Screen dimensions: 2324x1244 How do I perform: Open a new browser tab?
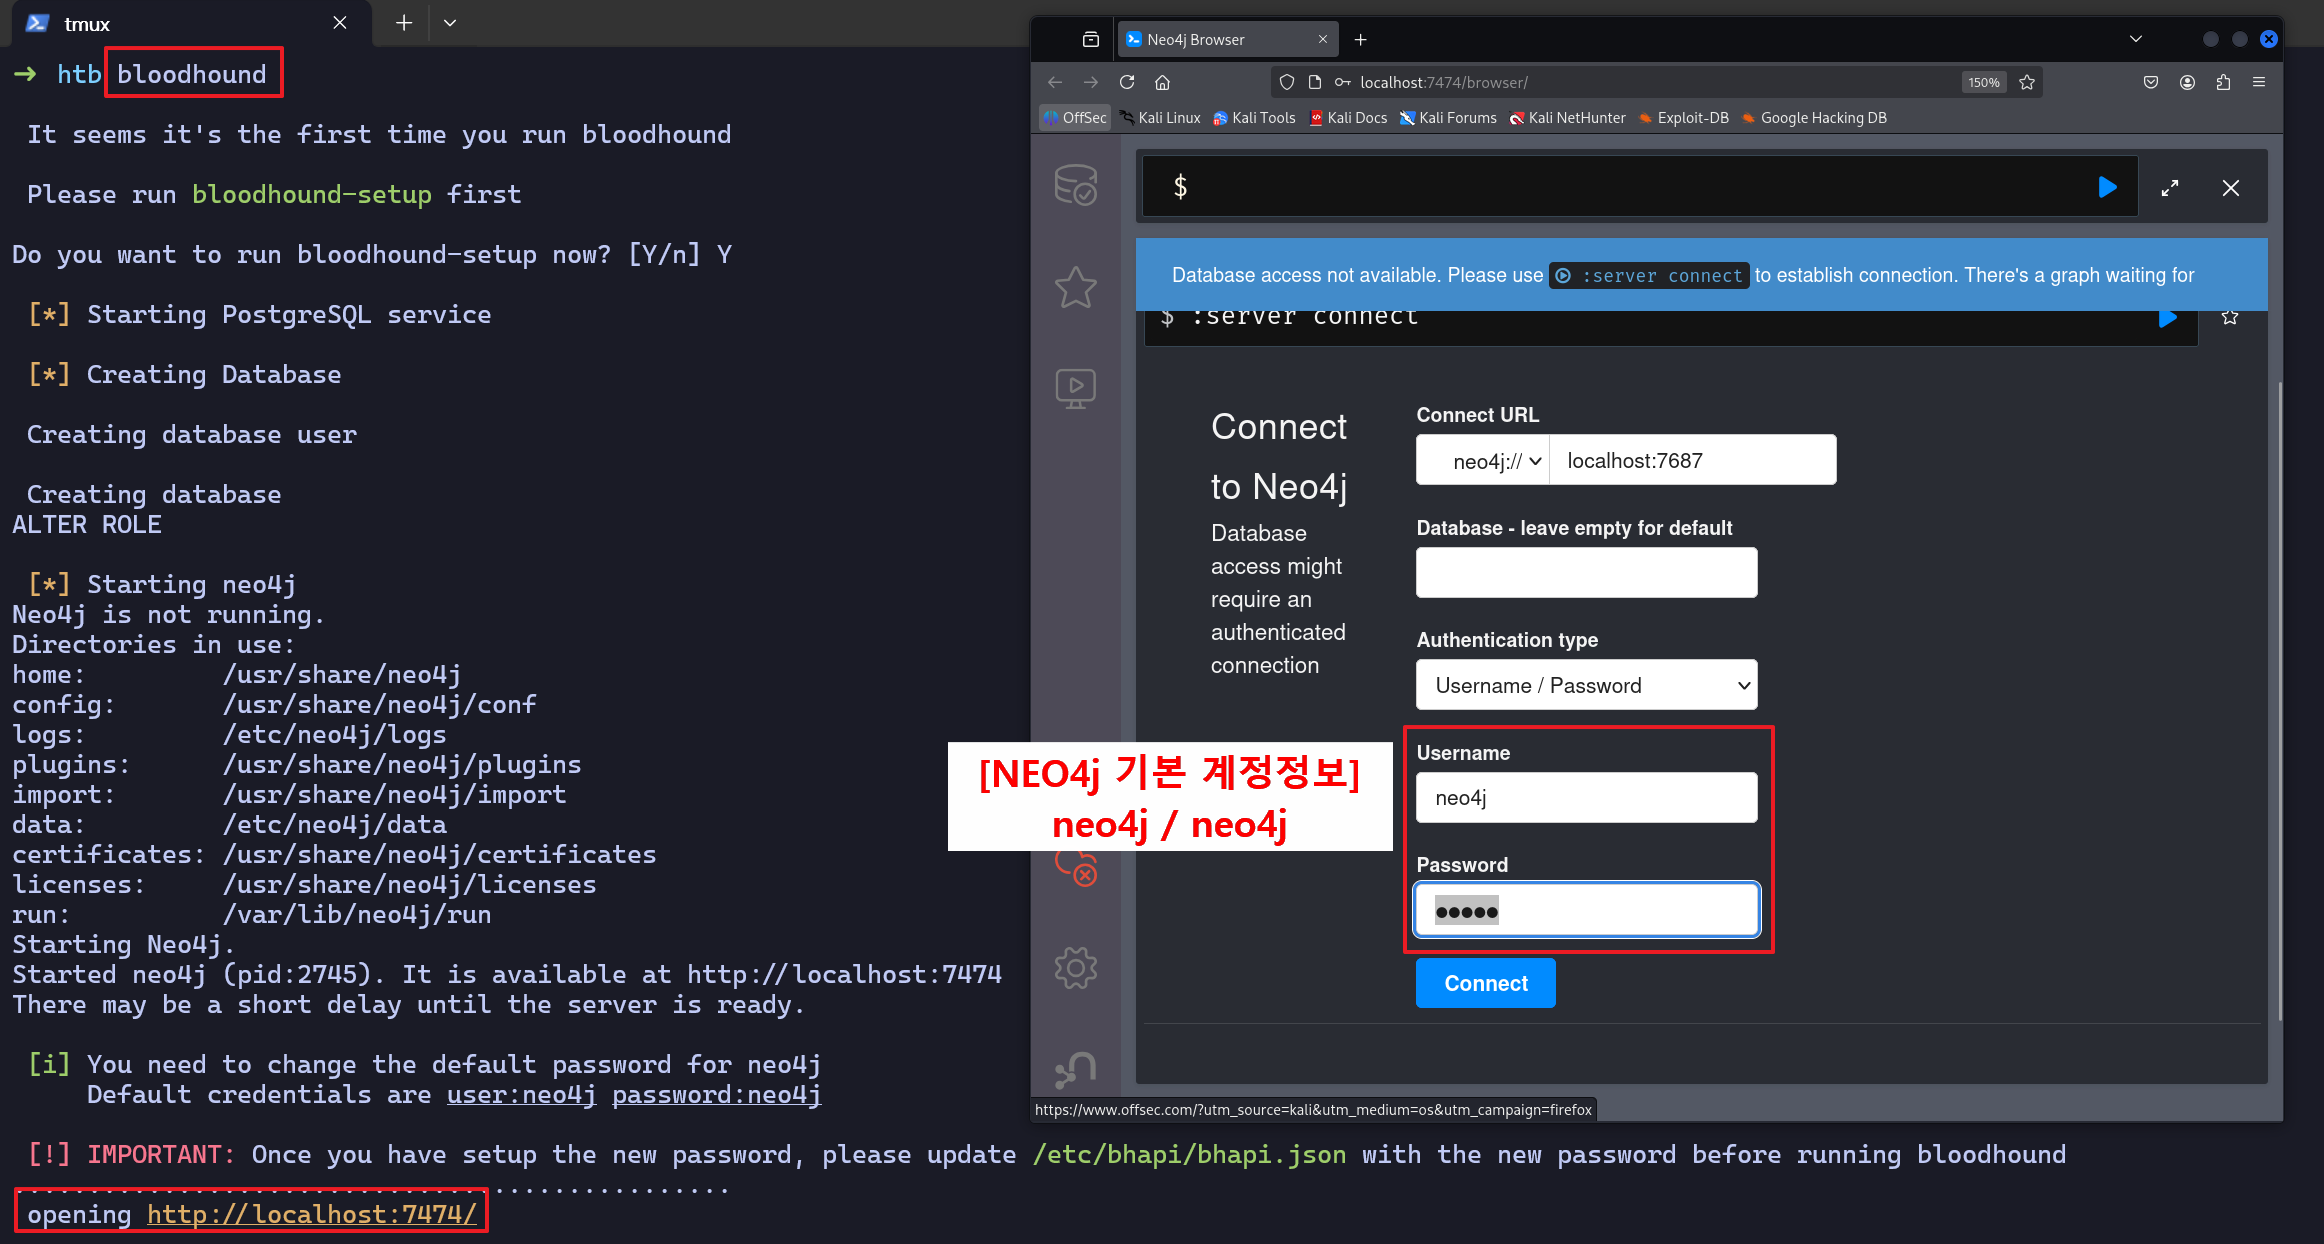1360,40
